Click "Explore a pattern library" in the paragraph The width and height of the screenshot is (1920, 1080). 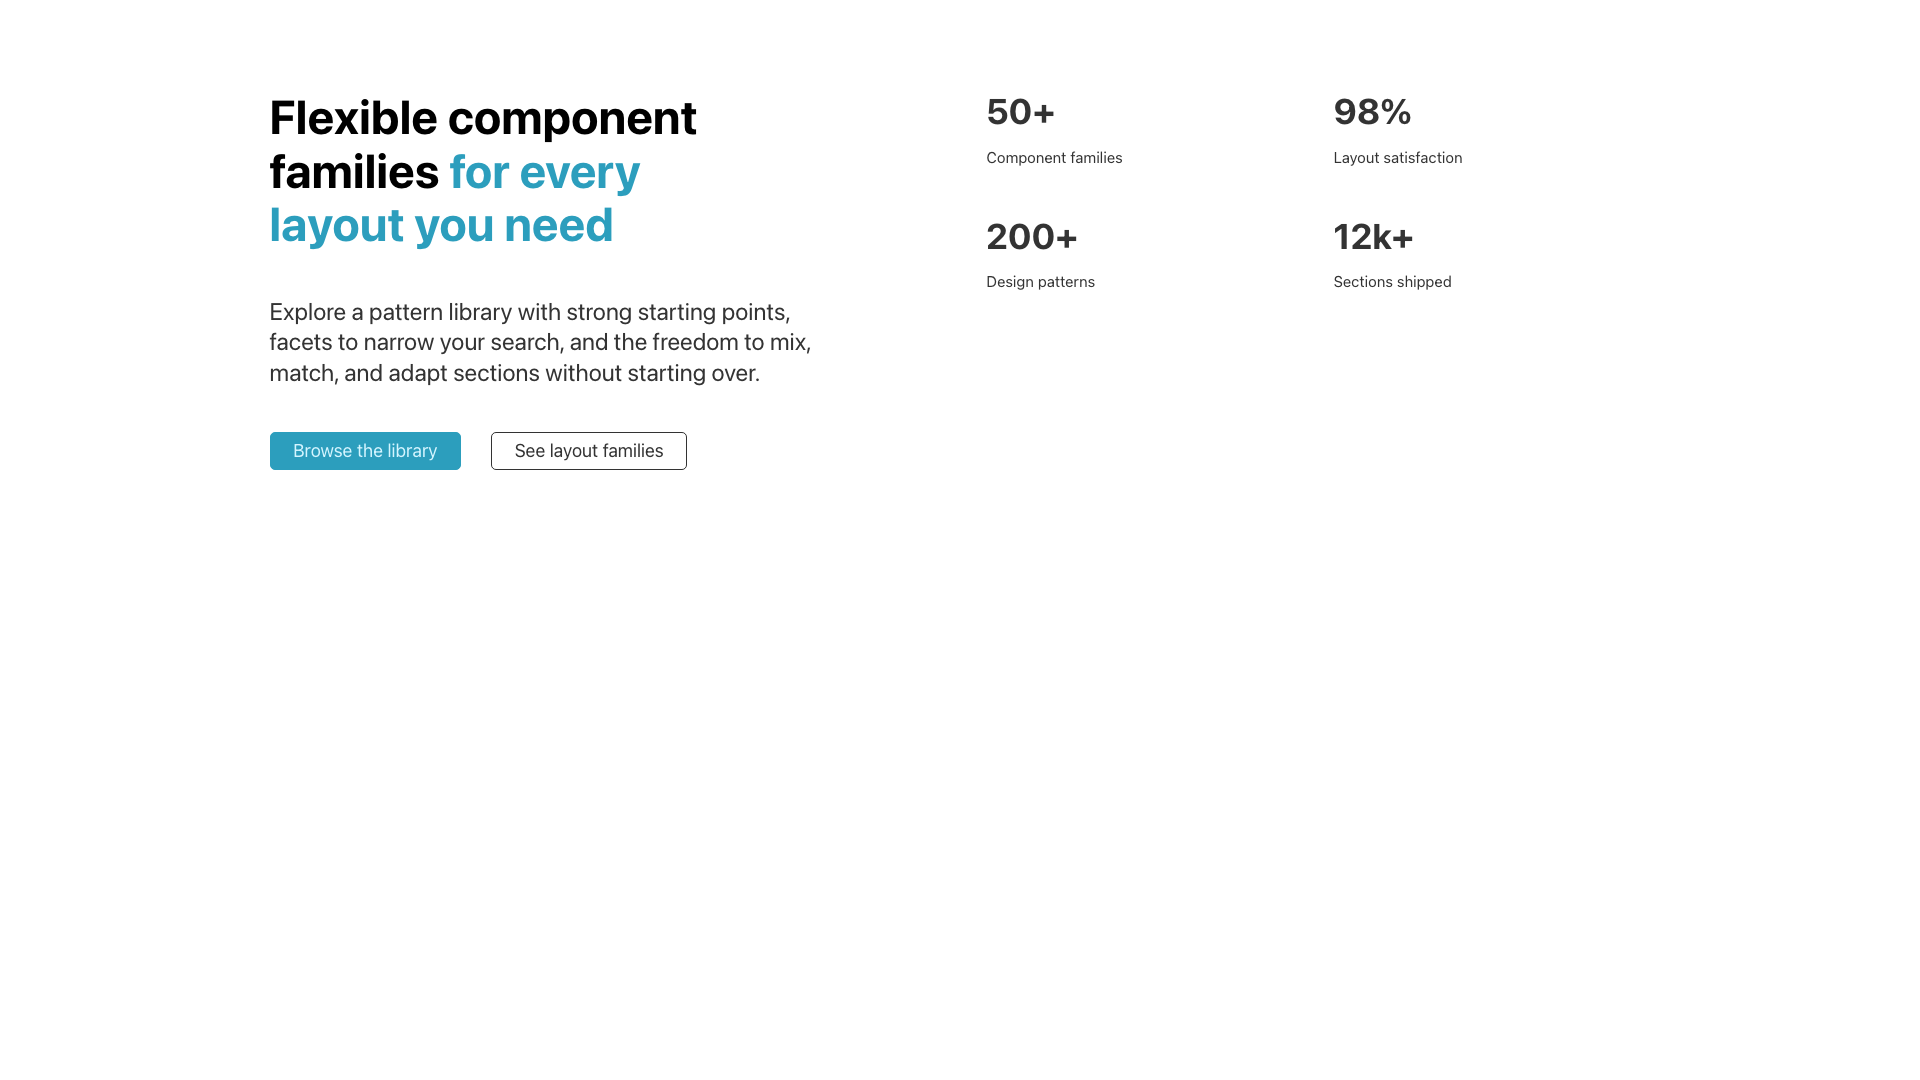coord(390,312)
